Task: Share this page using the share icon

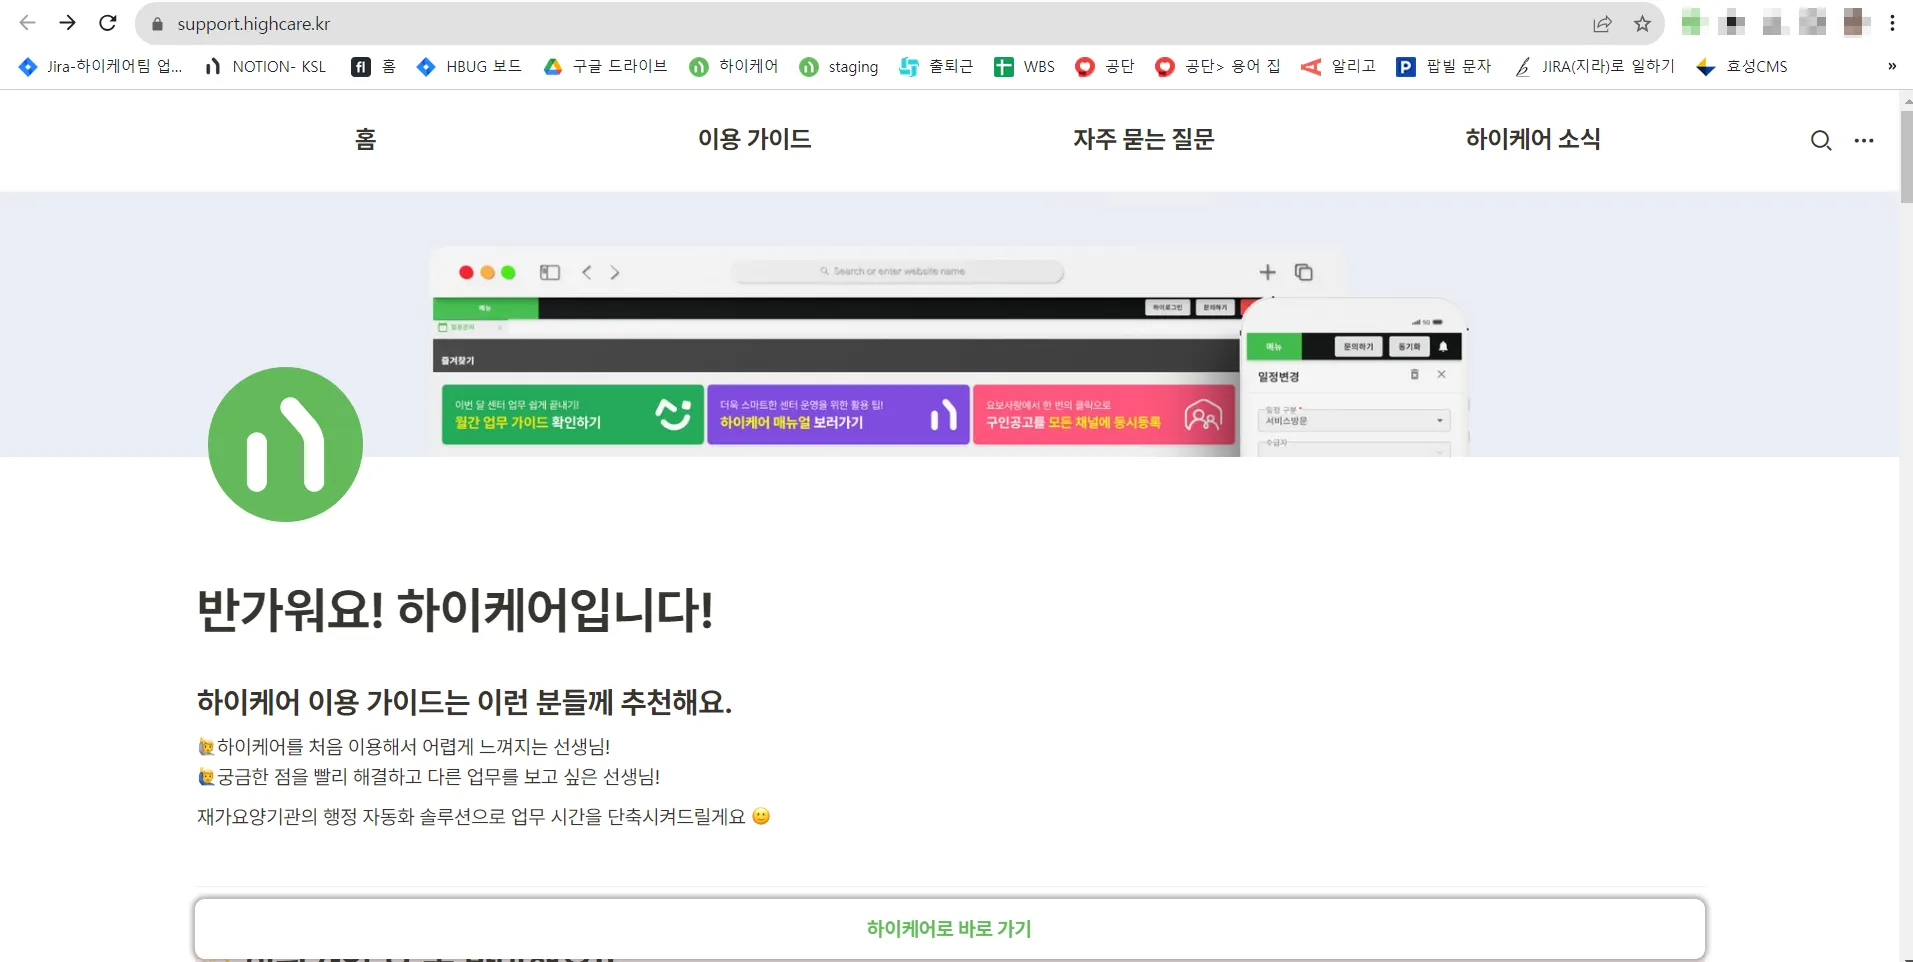Action: (1602, 24)
